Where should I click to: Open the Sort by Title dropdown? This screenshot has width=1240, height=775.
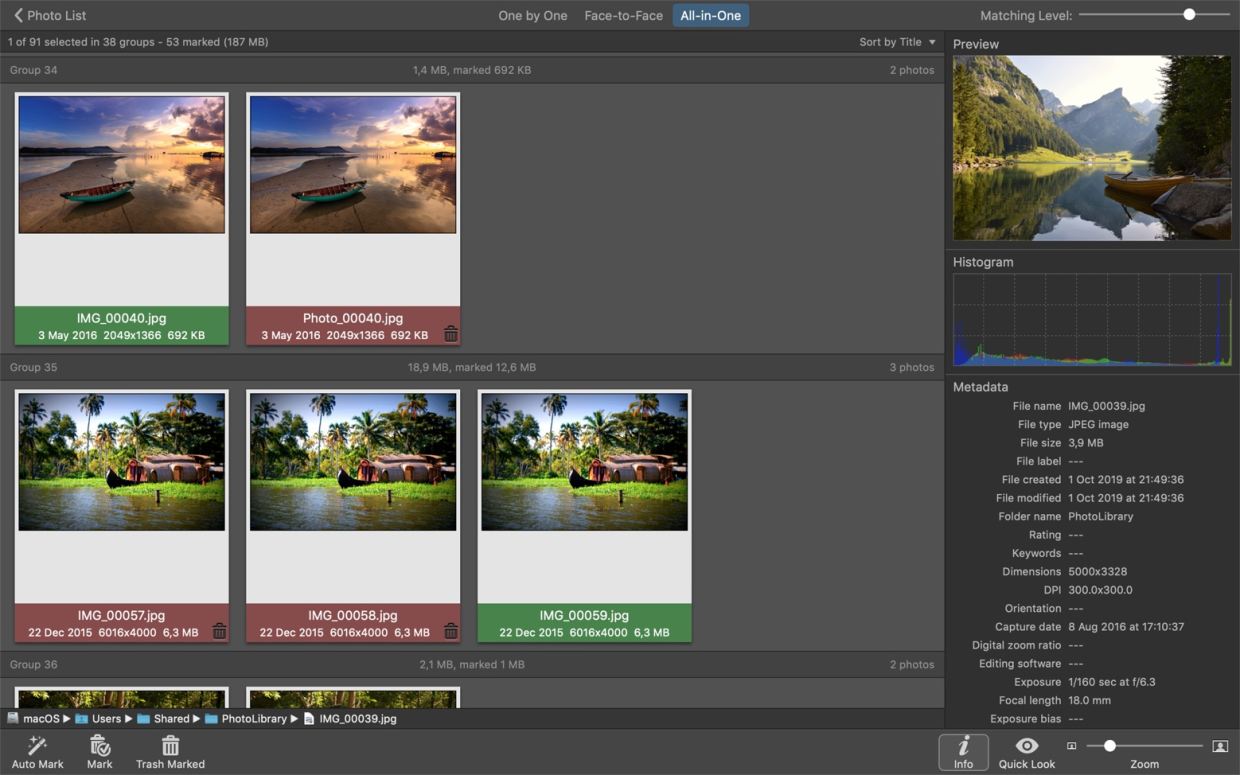898,42
